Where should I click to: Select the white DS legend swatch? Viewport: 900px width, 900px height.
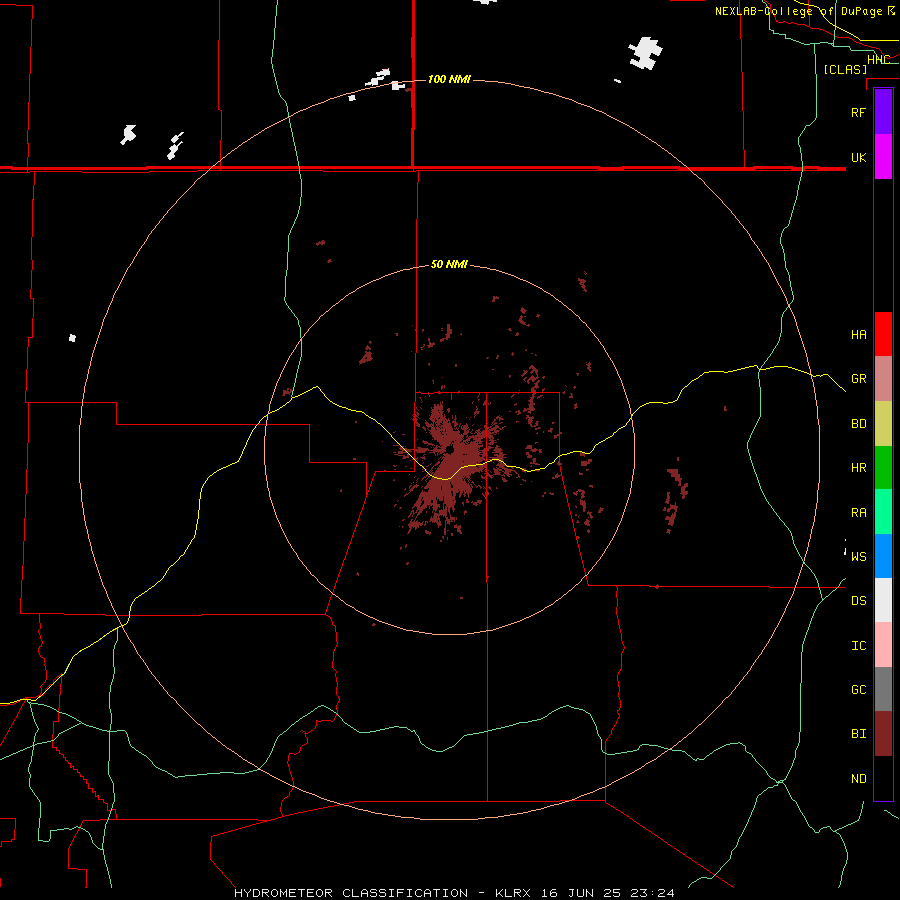coord(883,600)
